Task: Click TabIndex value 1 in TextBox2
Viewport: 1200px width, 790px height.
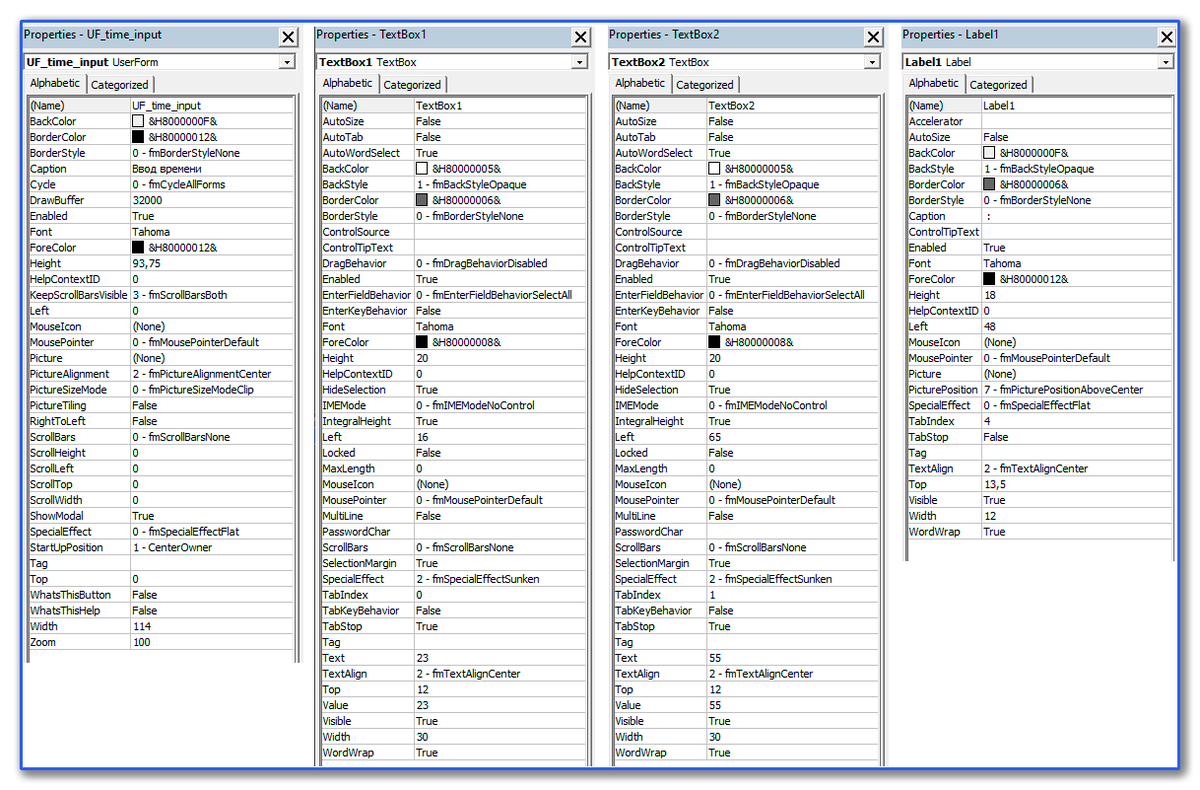Action: click(793, 595)
